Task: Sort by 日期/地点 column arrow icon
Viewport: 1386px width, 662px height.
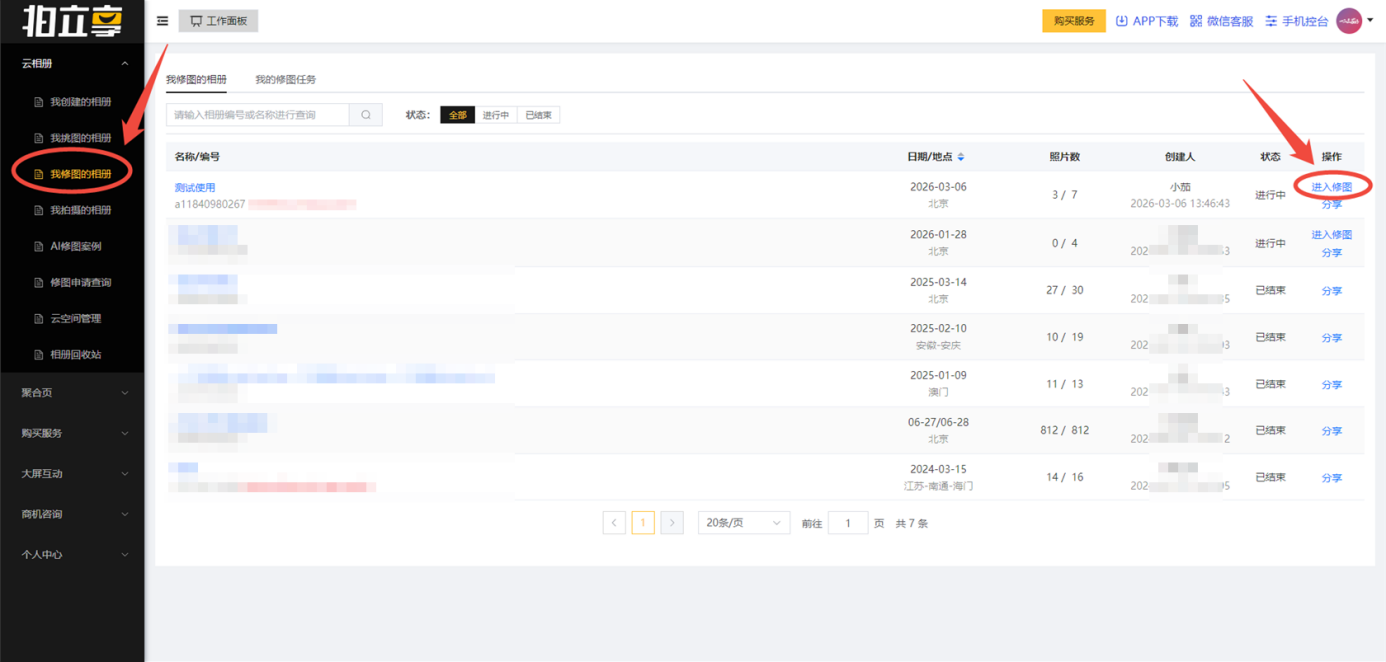Action: 961,157
